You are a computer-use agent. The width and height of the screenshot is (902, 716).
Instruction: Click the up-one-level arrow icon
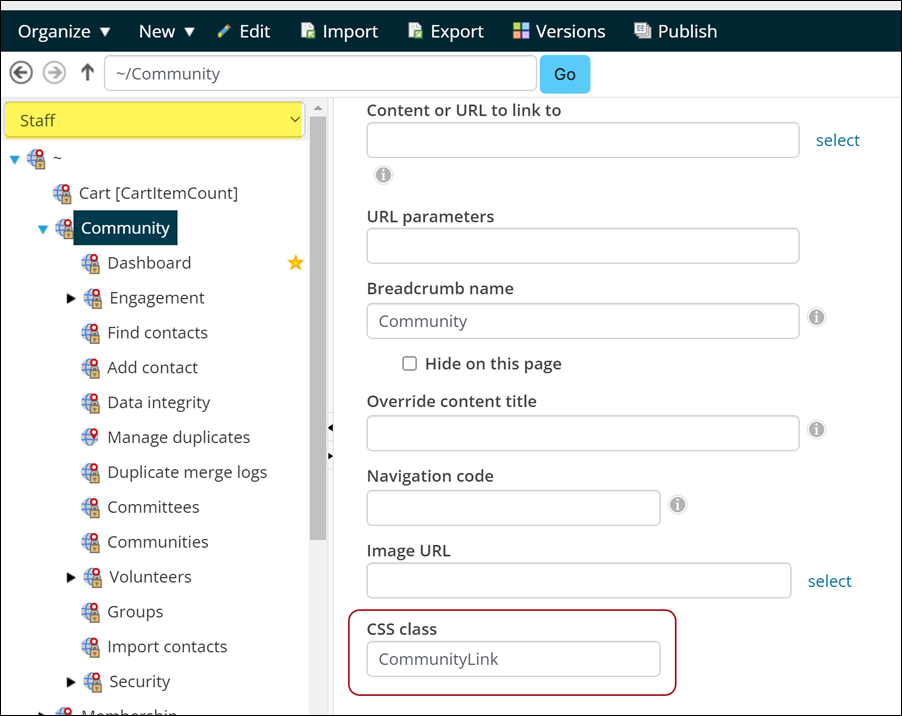pos(87,72)
